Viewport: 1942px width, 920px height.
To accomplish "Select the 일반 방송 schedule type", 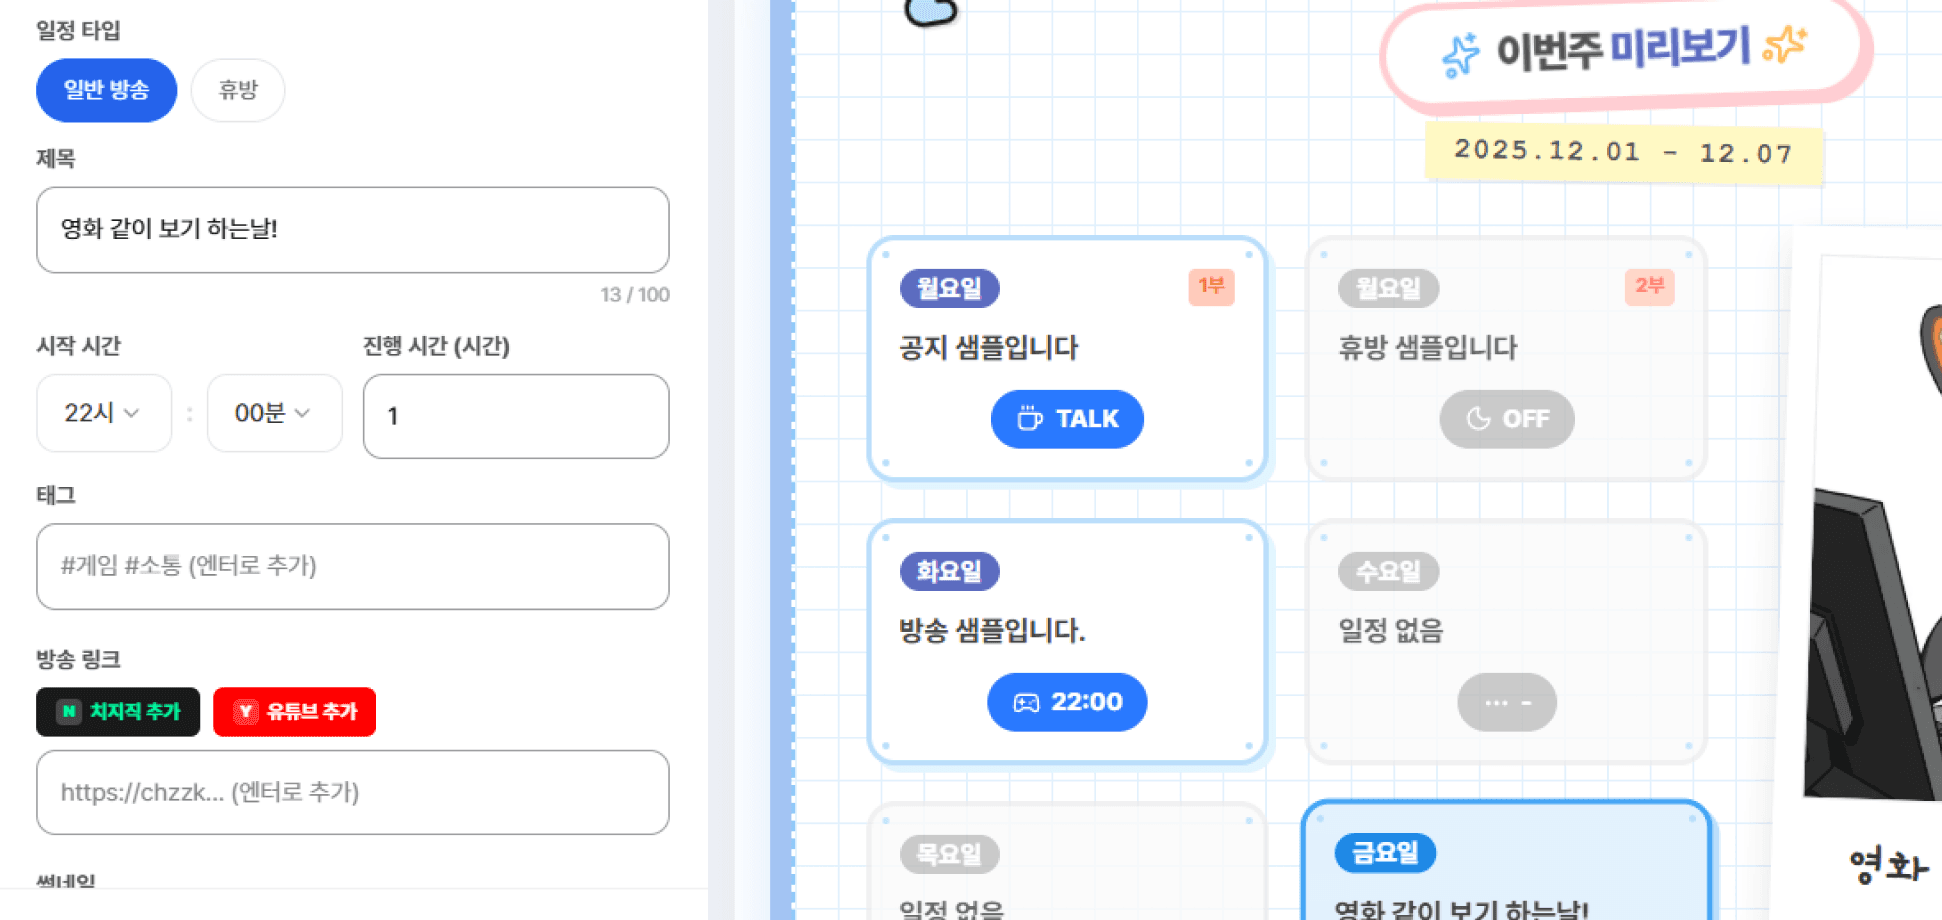I will coord(106,90).
